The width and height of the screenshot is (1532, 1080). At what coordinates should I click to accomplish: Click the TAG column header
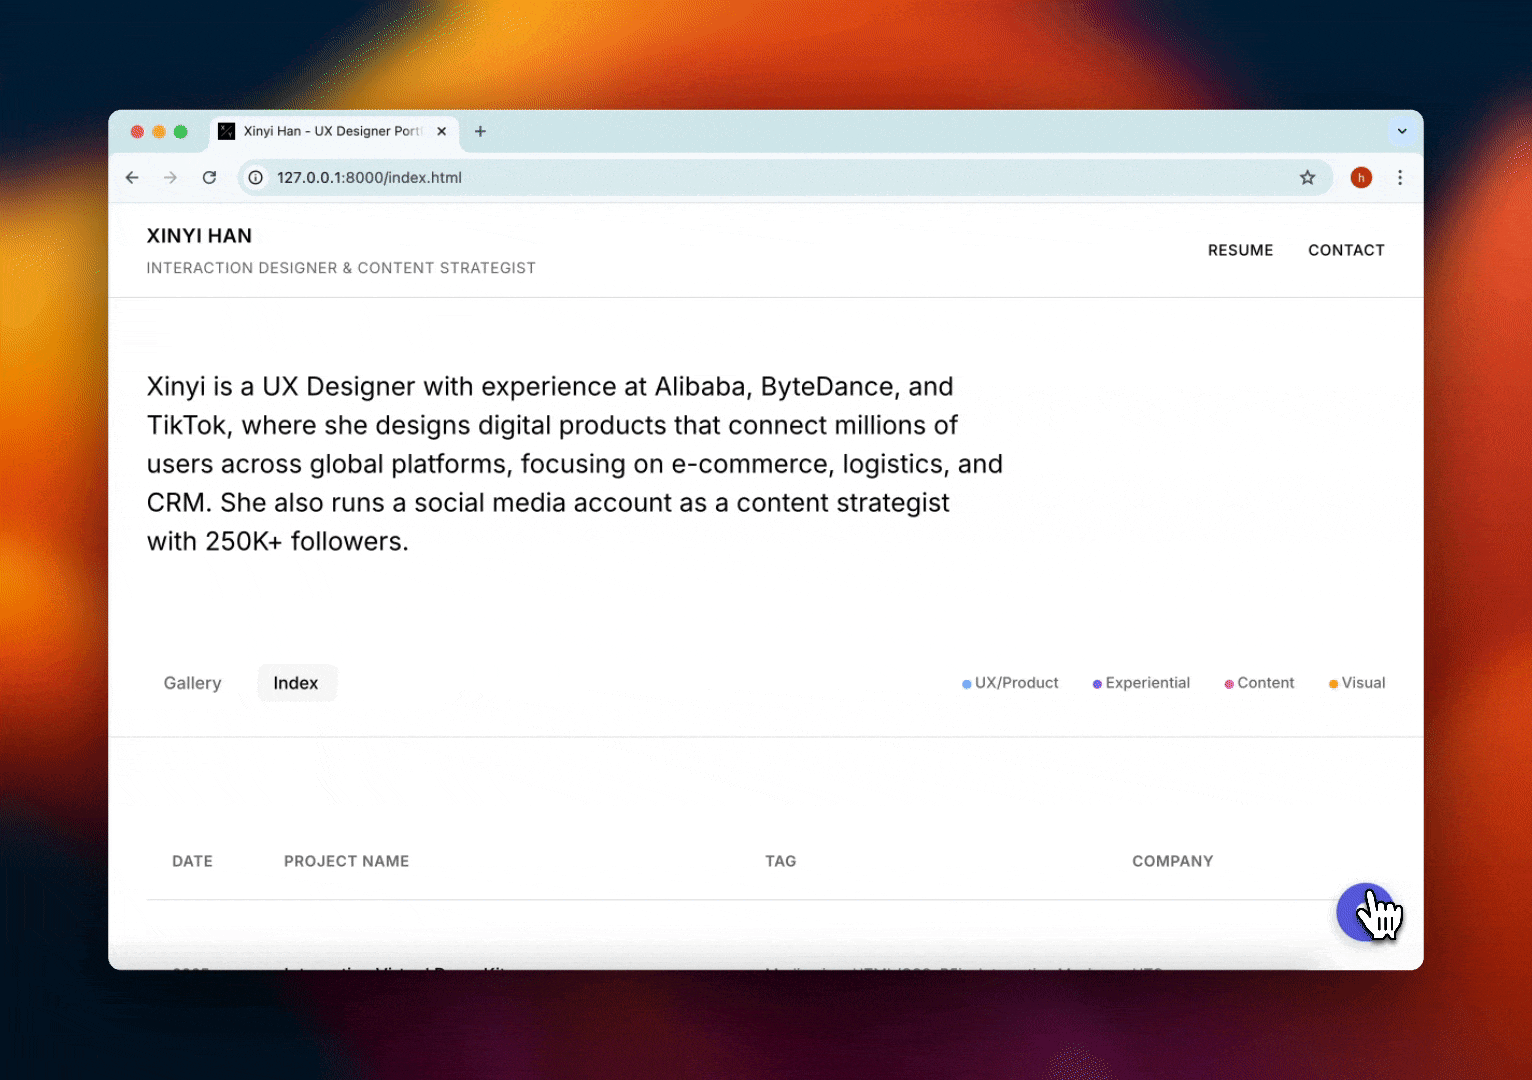coord(781,861)
